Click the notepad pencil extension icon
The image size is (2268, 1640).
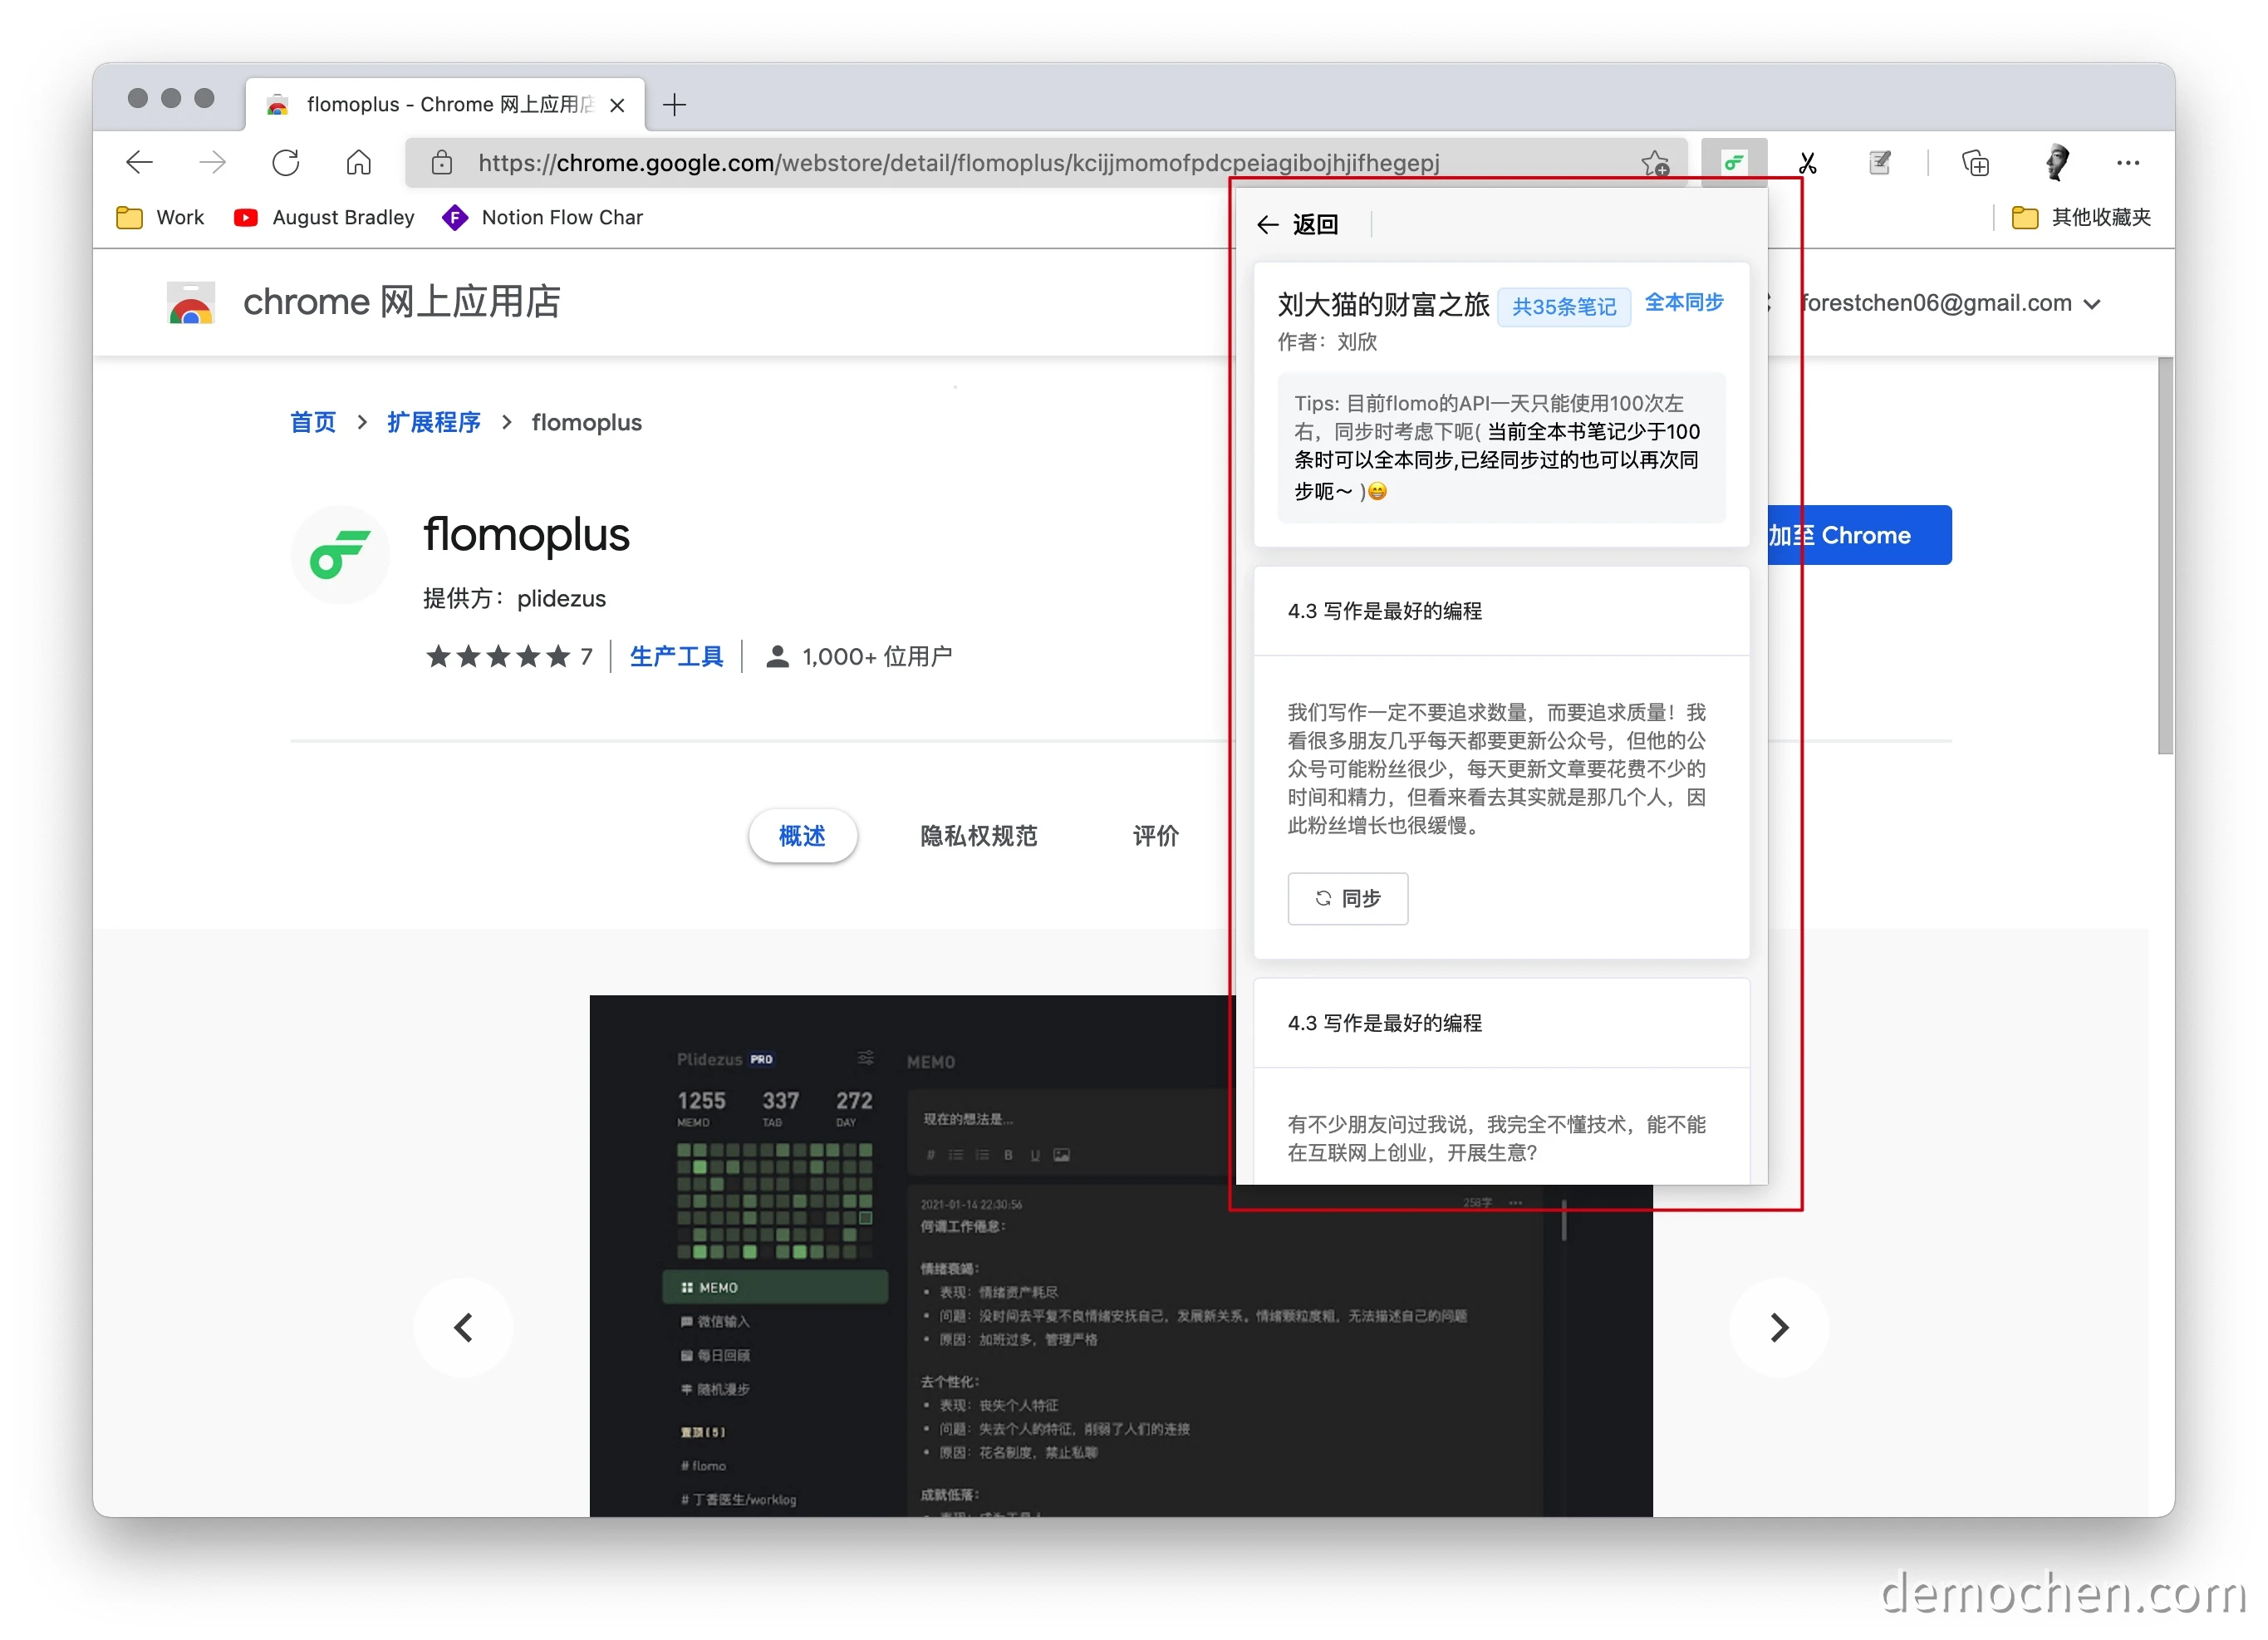click(1879, 162)
